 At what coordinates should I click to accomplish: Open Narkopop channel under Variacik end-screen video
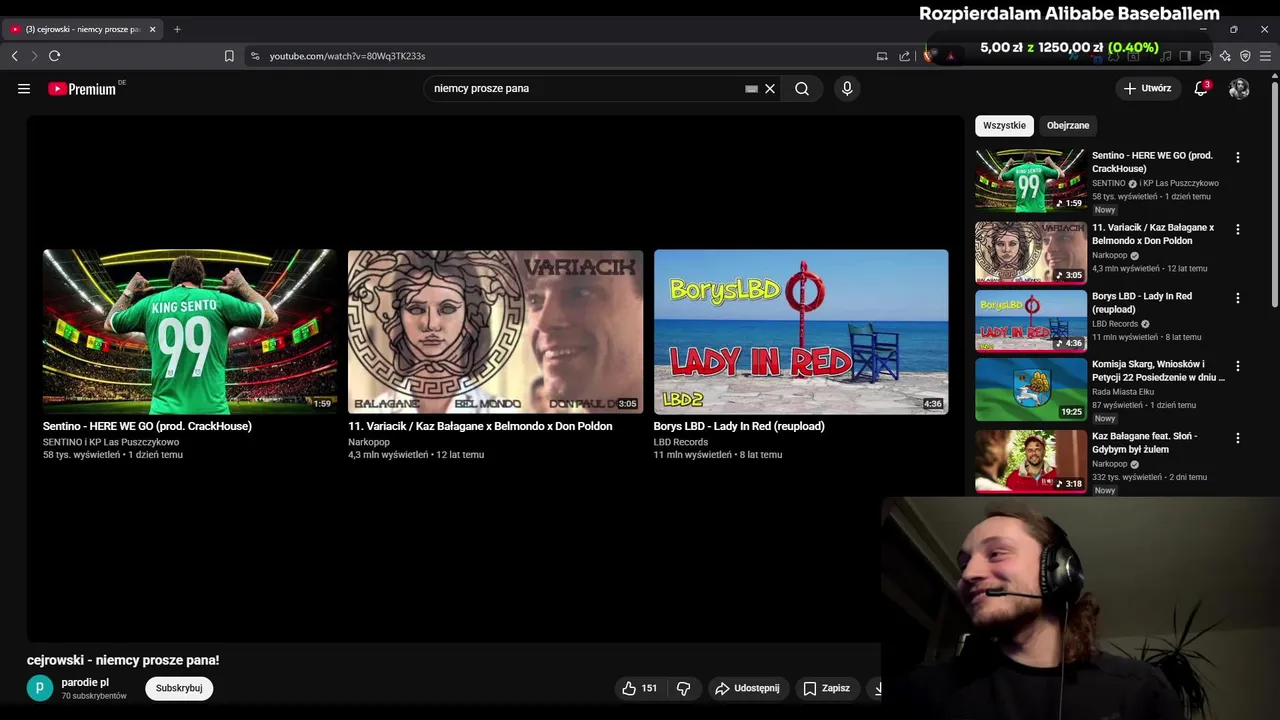click(x=369, y=442)
